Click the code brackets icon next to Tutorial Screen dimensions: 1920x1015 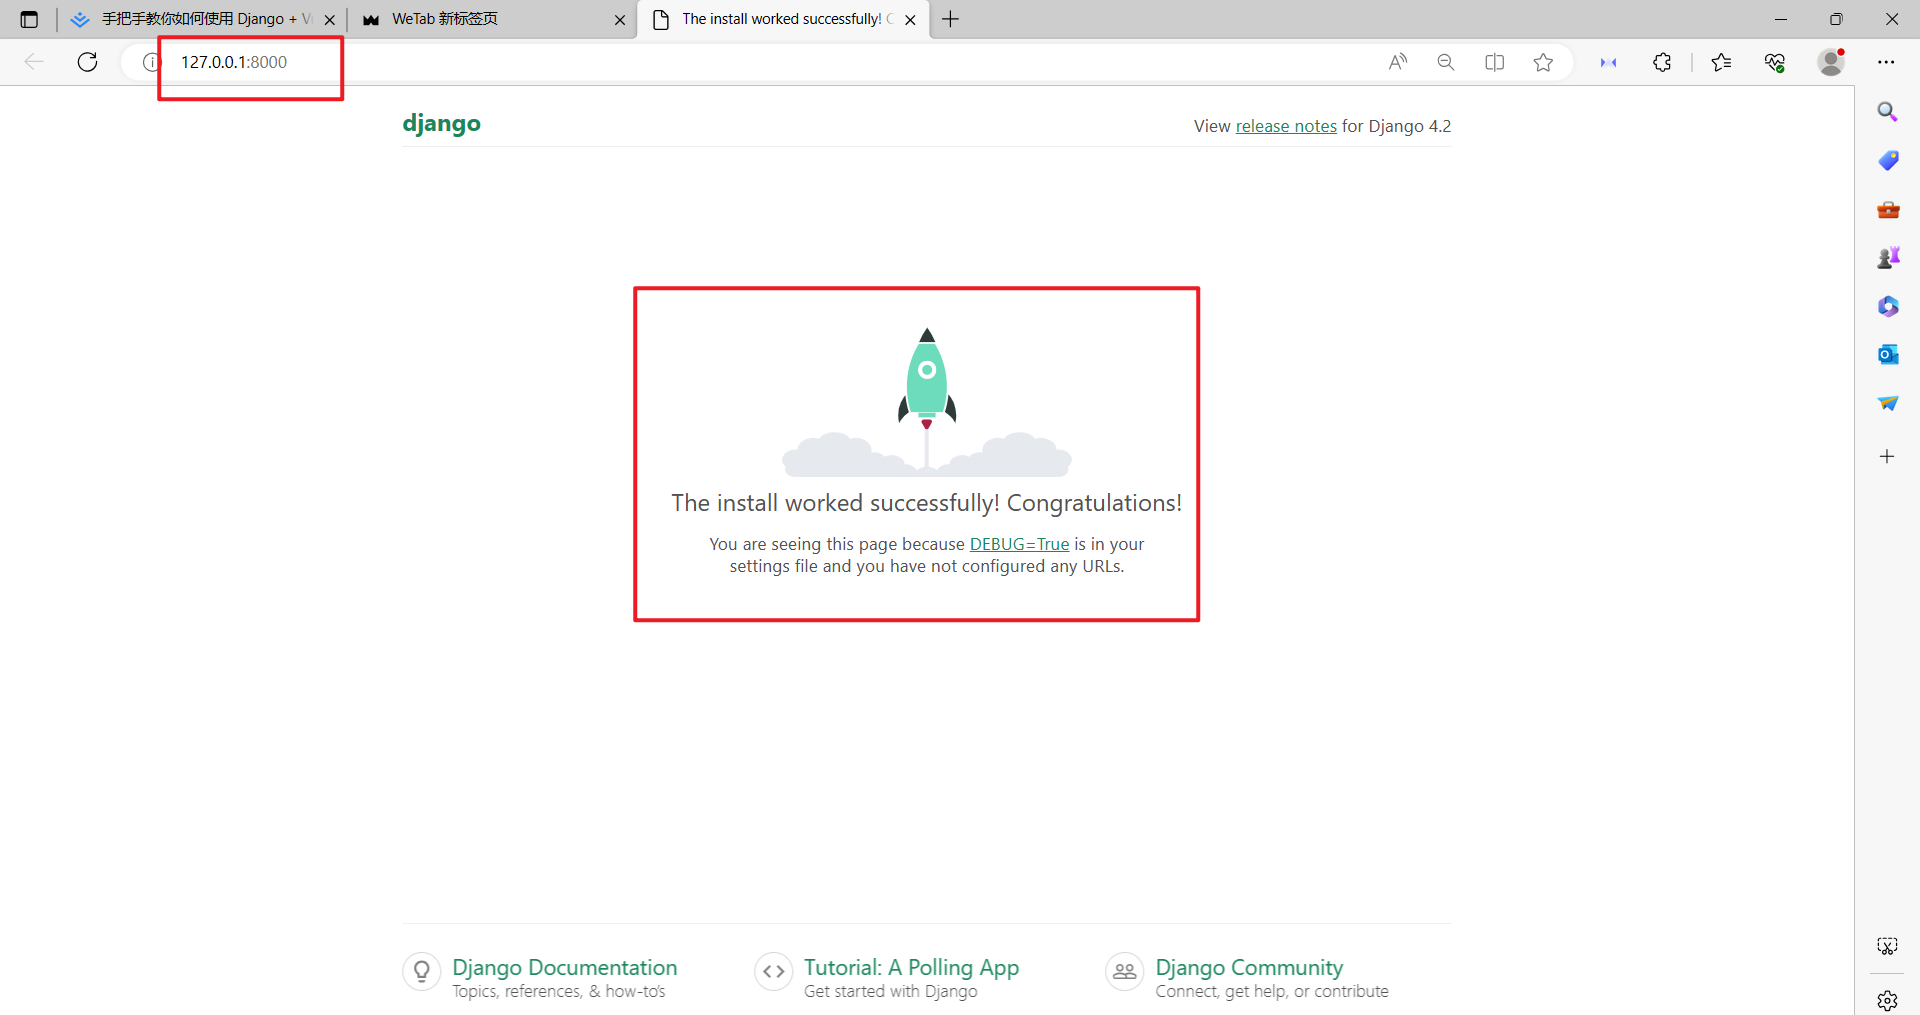774,971
